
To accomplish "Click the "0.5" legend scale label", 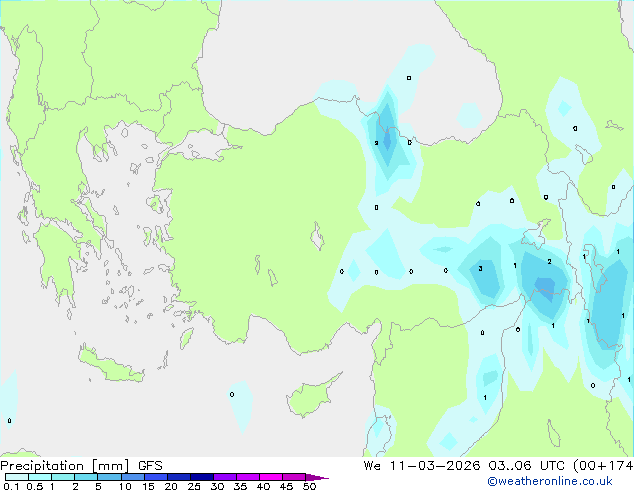I will pos(35,486).
